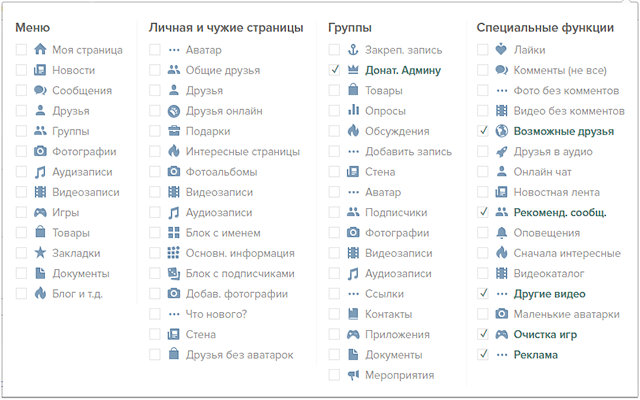Click the newspaper icon next to Новости
Image resolution: width=640 pixels, height=400 pixels.
click(40, 70)
